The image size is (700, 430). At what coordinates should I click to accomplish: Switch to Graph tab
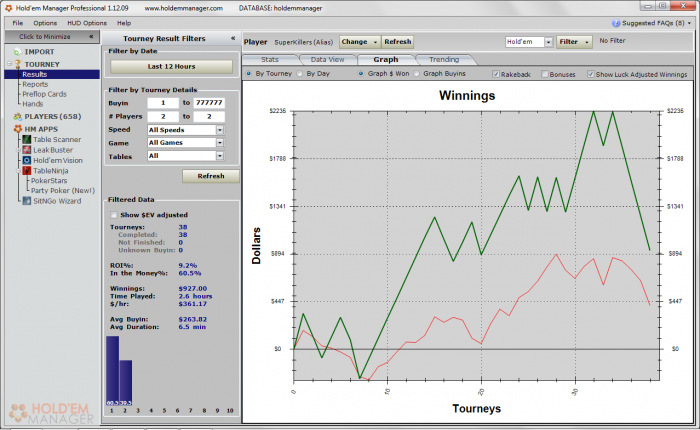[386, 59]
